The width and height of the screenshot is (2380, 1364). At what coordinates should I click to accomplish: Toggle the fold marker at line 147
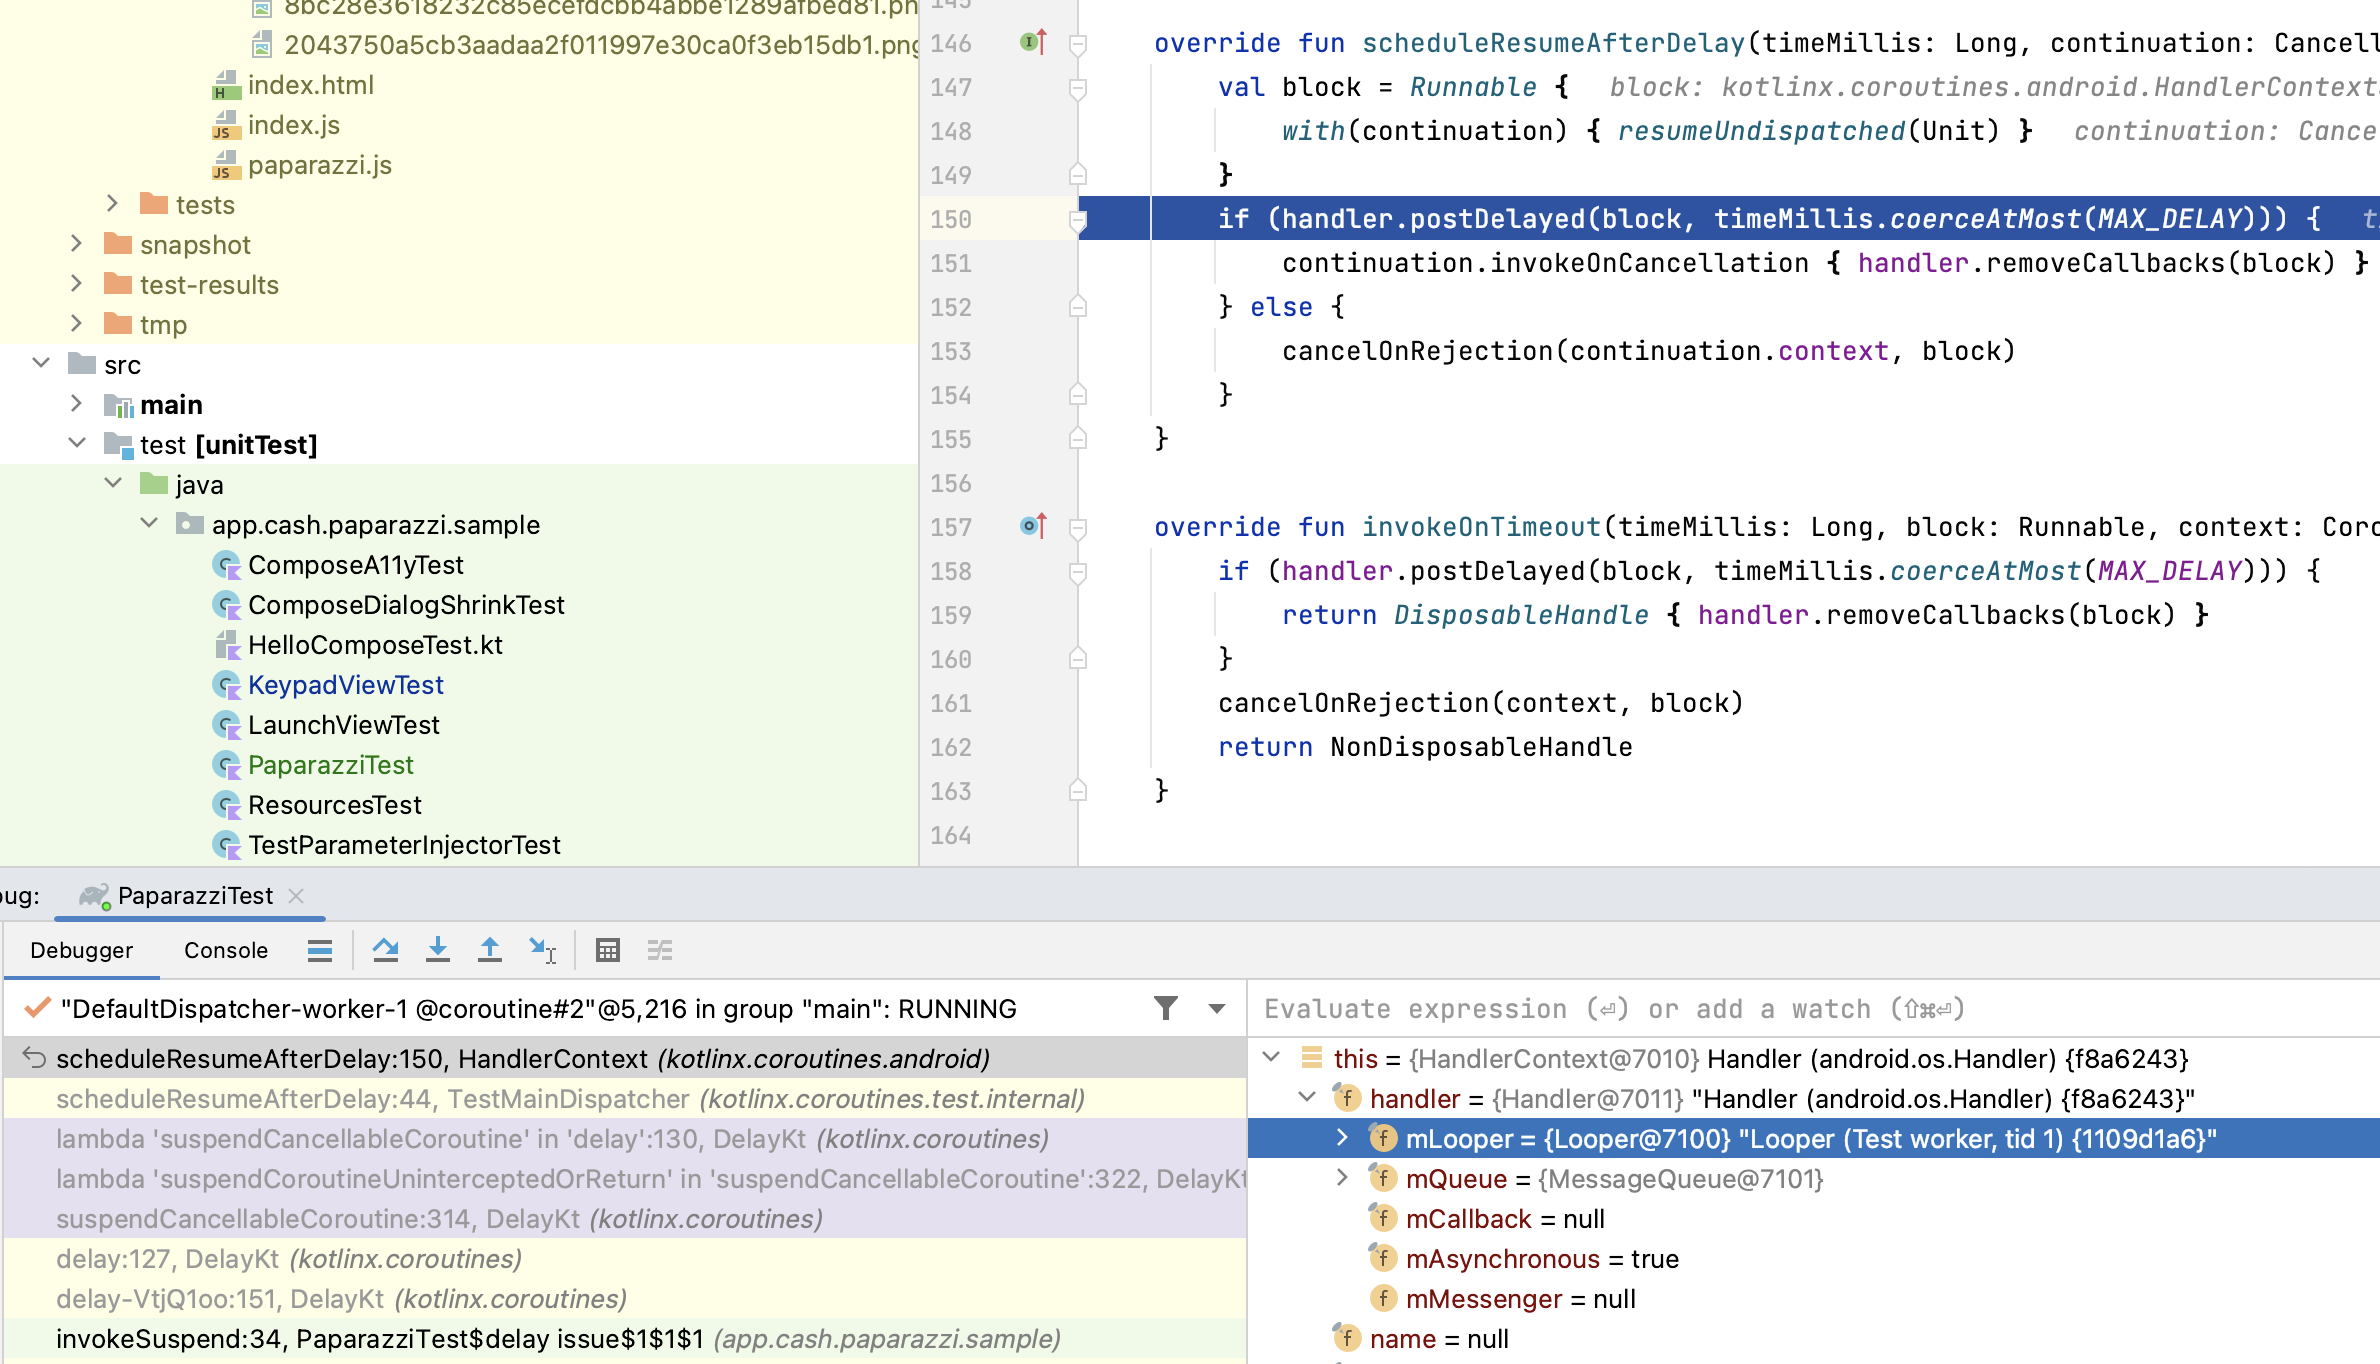tap(1078, 88)
